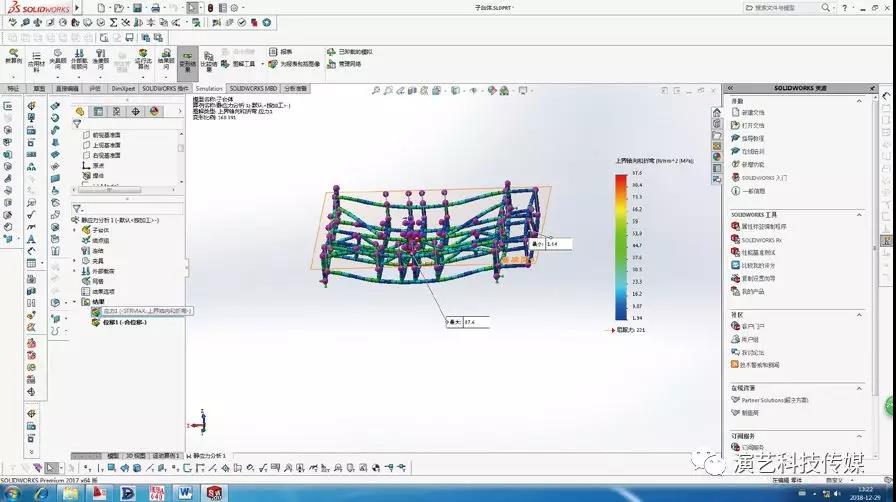Image resolution: width=896 pixels, height=502 pixels.
Task: Switch to the 草图 sketch ribbon tab
Action: click(x=39, y=89)
